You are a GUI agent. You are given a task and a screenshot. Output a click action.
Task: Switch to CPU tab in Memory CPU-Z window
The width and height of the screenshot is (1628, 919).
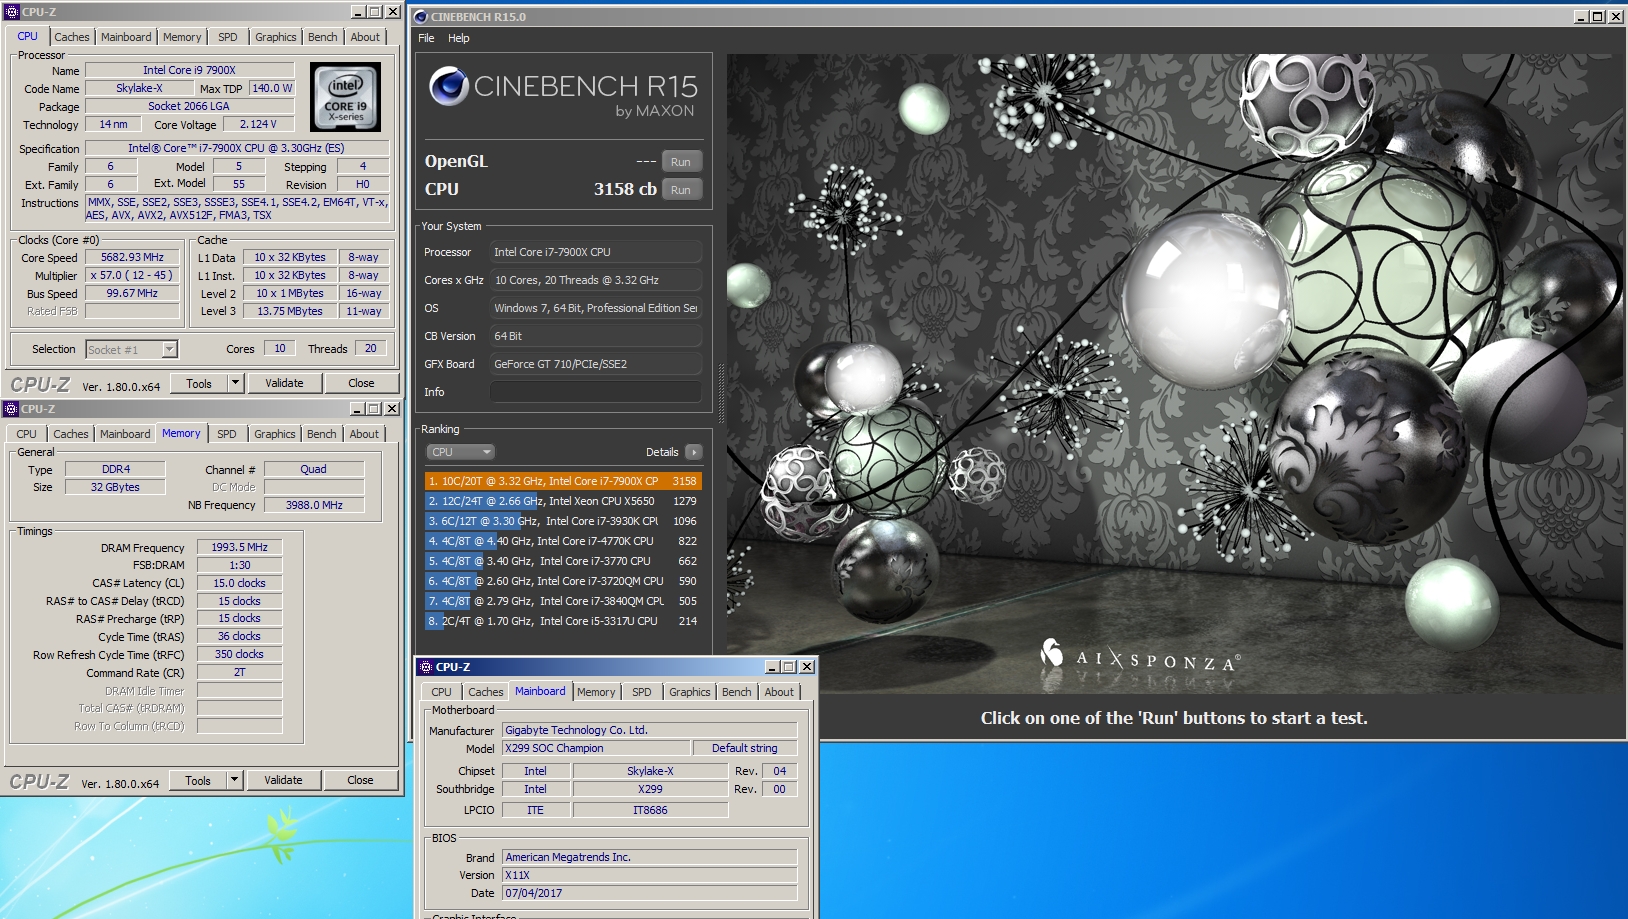pos(27,434)
